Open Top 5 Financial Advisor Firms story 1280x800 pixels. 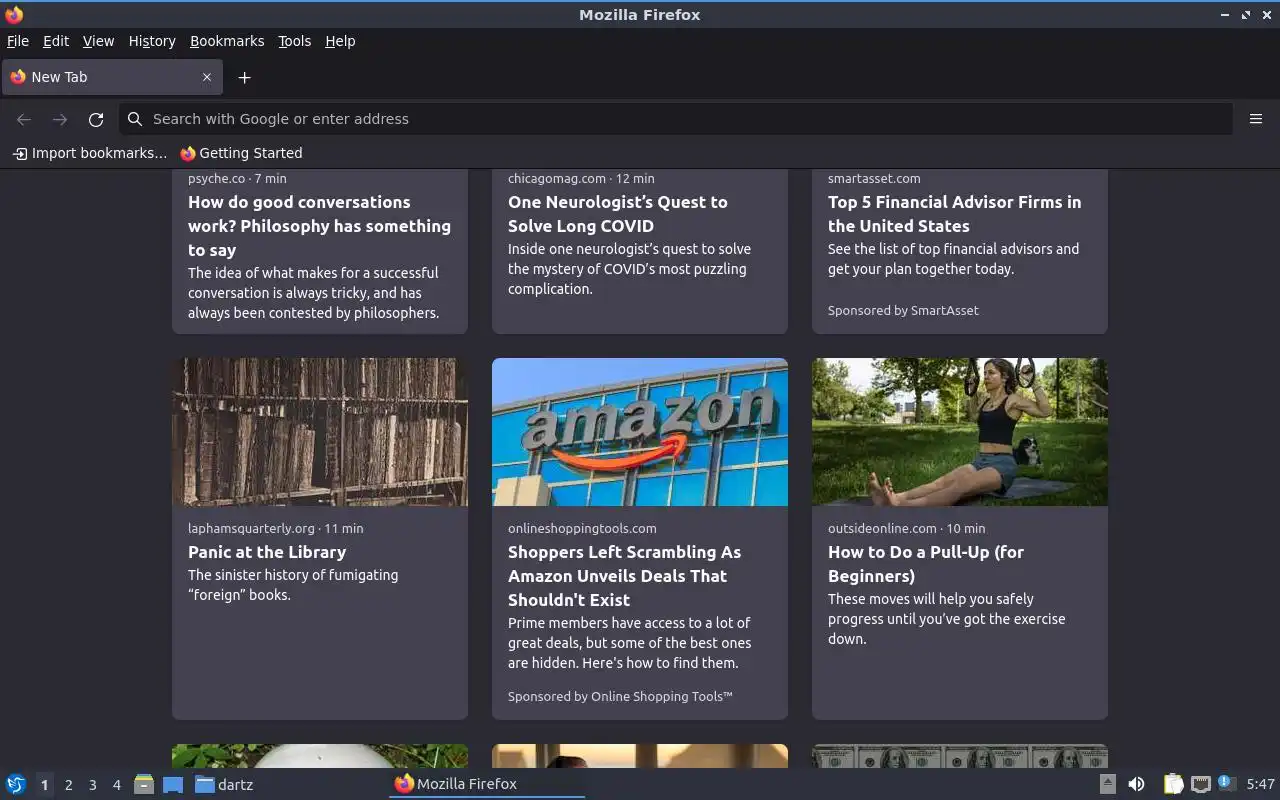tap(954, 214)
